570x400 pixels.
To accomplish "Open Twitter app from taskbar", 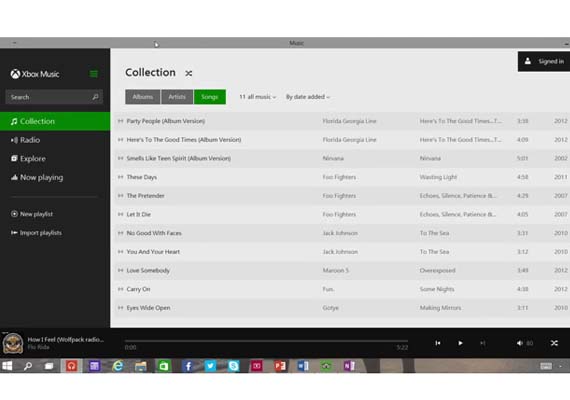I will coord(210,366).
